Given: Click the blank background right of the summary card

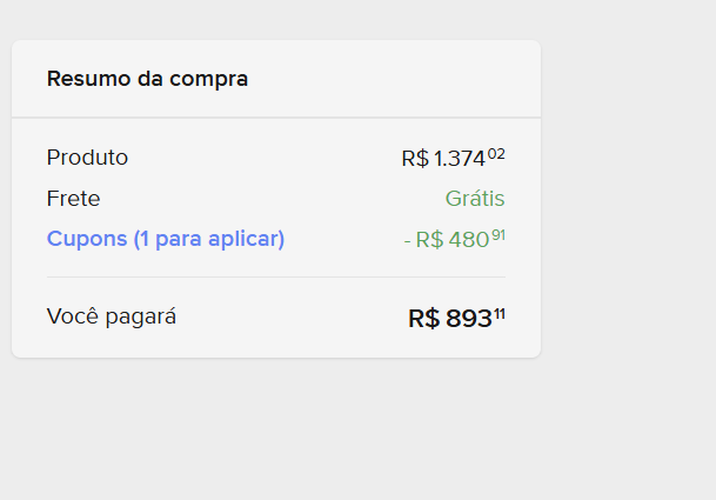Looking at the screenshot, I should click(630, 200).
